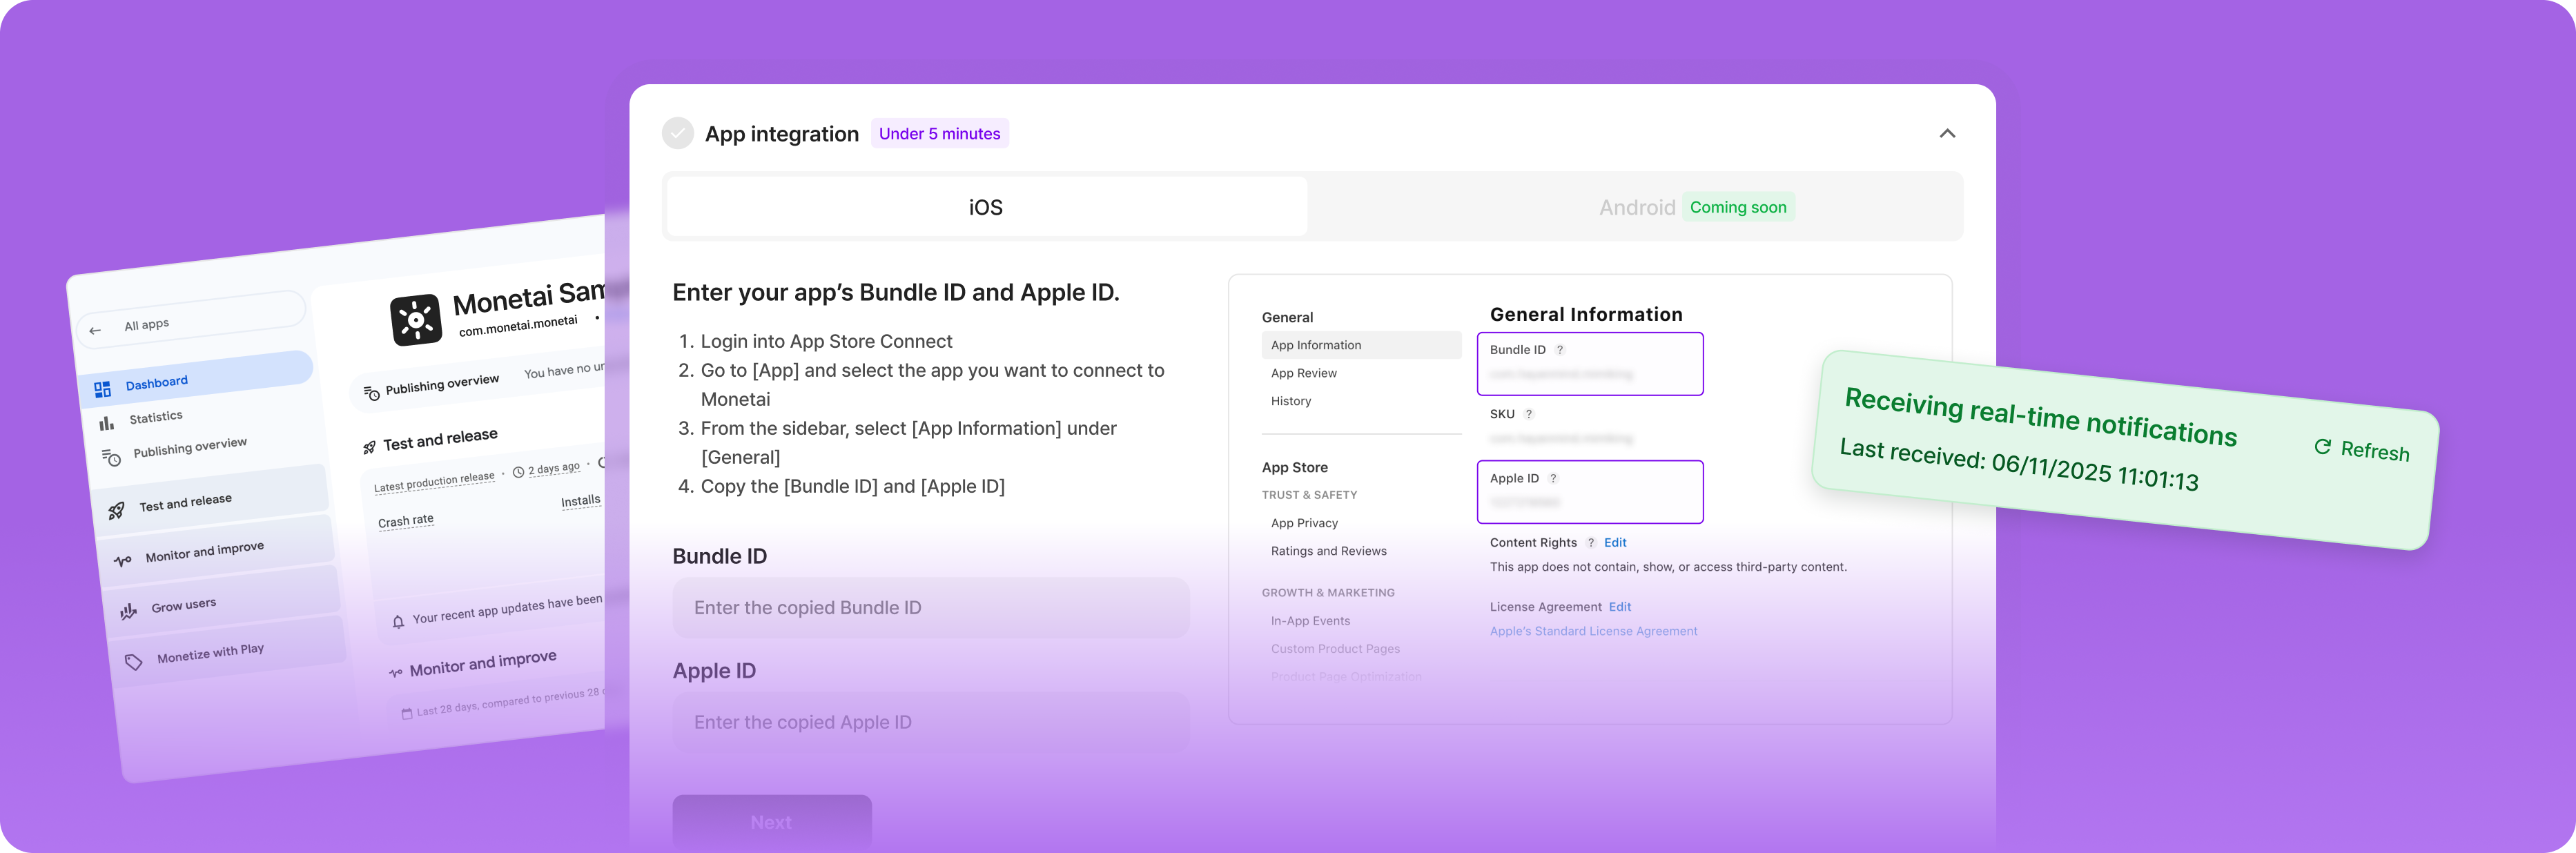Screen dimensions: 2576x853
Task: Click the Monetize with Play tag icon
Action: (133, 662)
